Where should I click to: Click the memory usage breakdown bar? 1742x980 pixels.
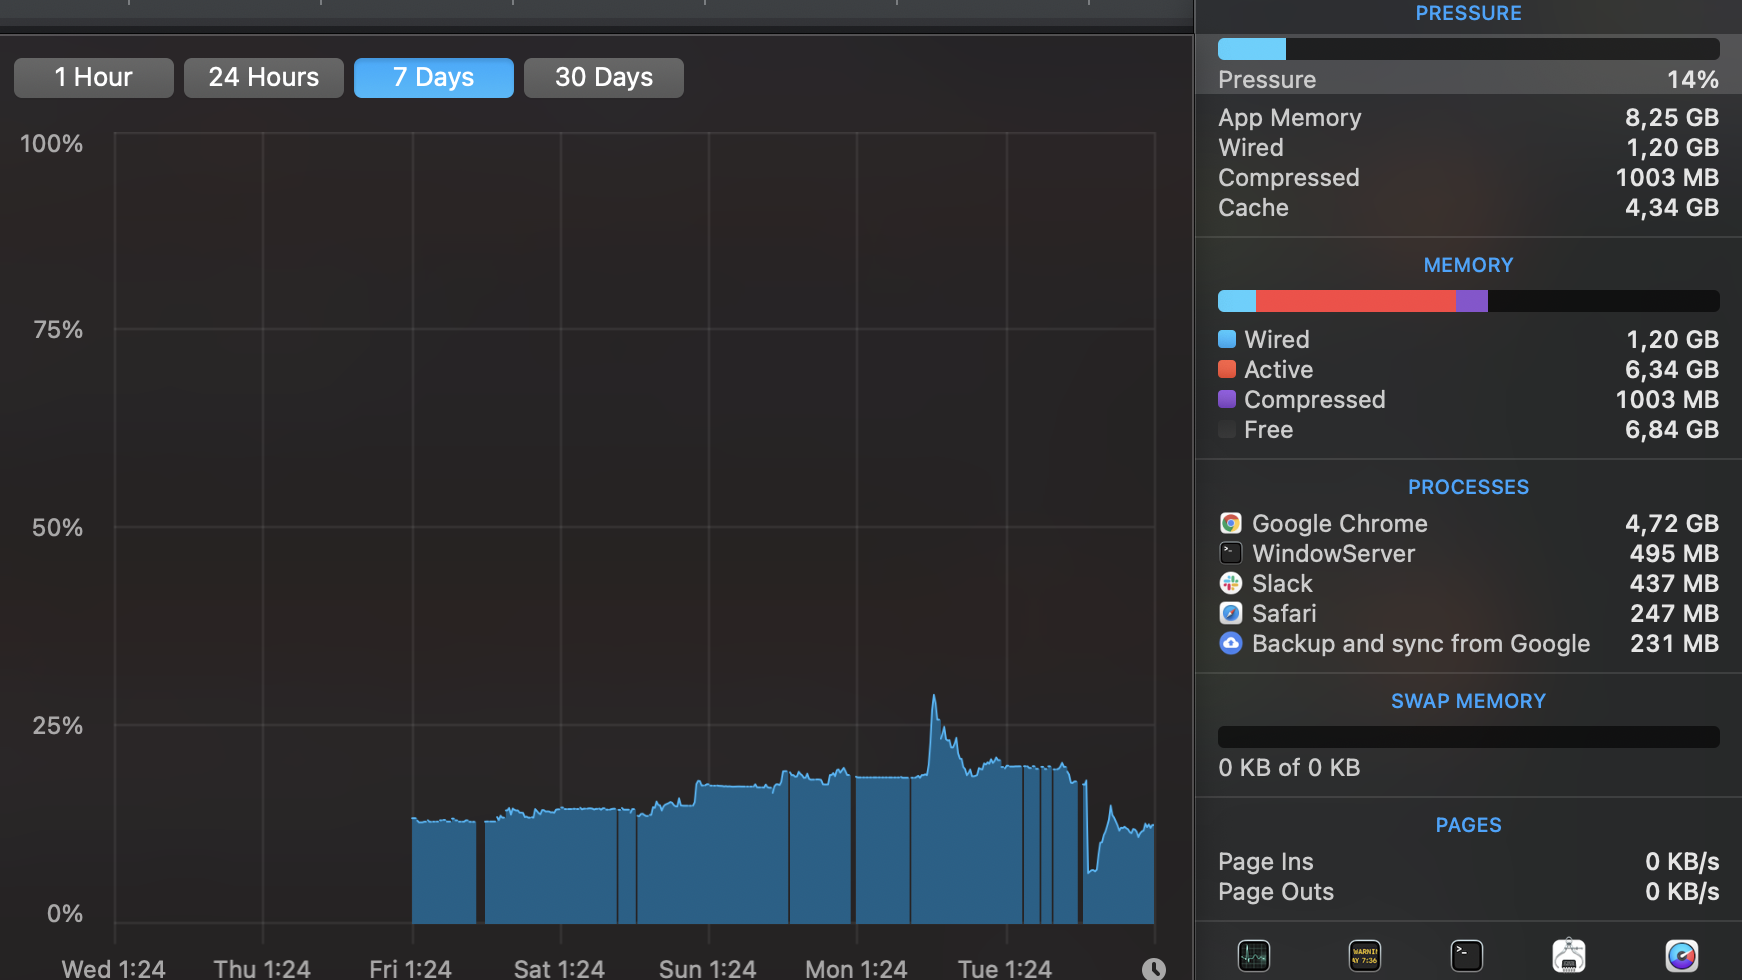[x=1468, y=301]
